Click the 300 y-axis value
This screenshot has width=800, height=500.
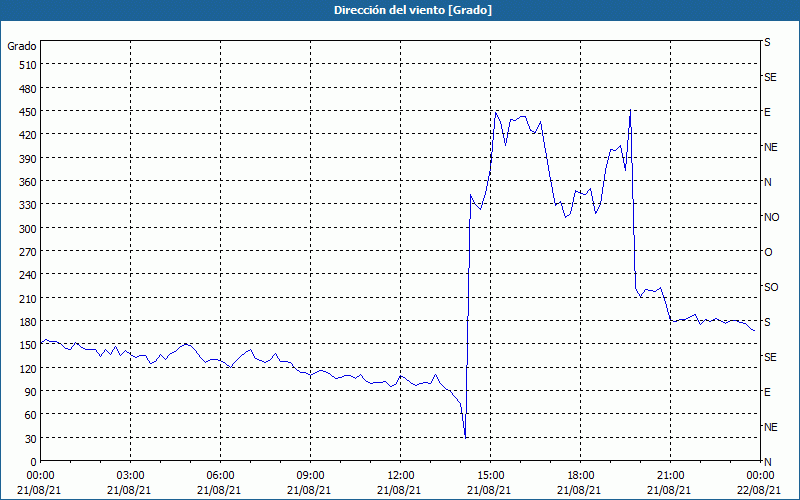(x=28, y=229)
